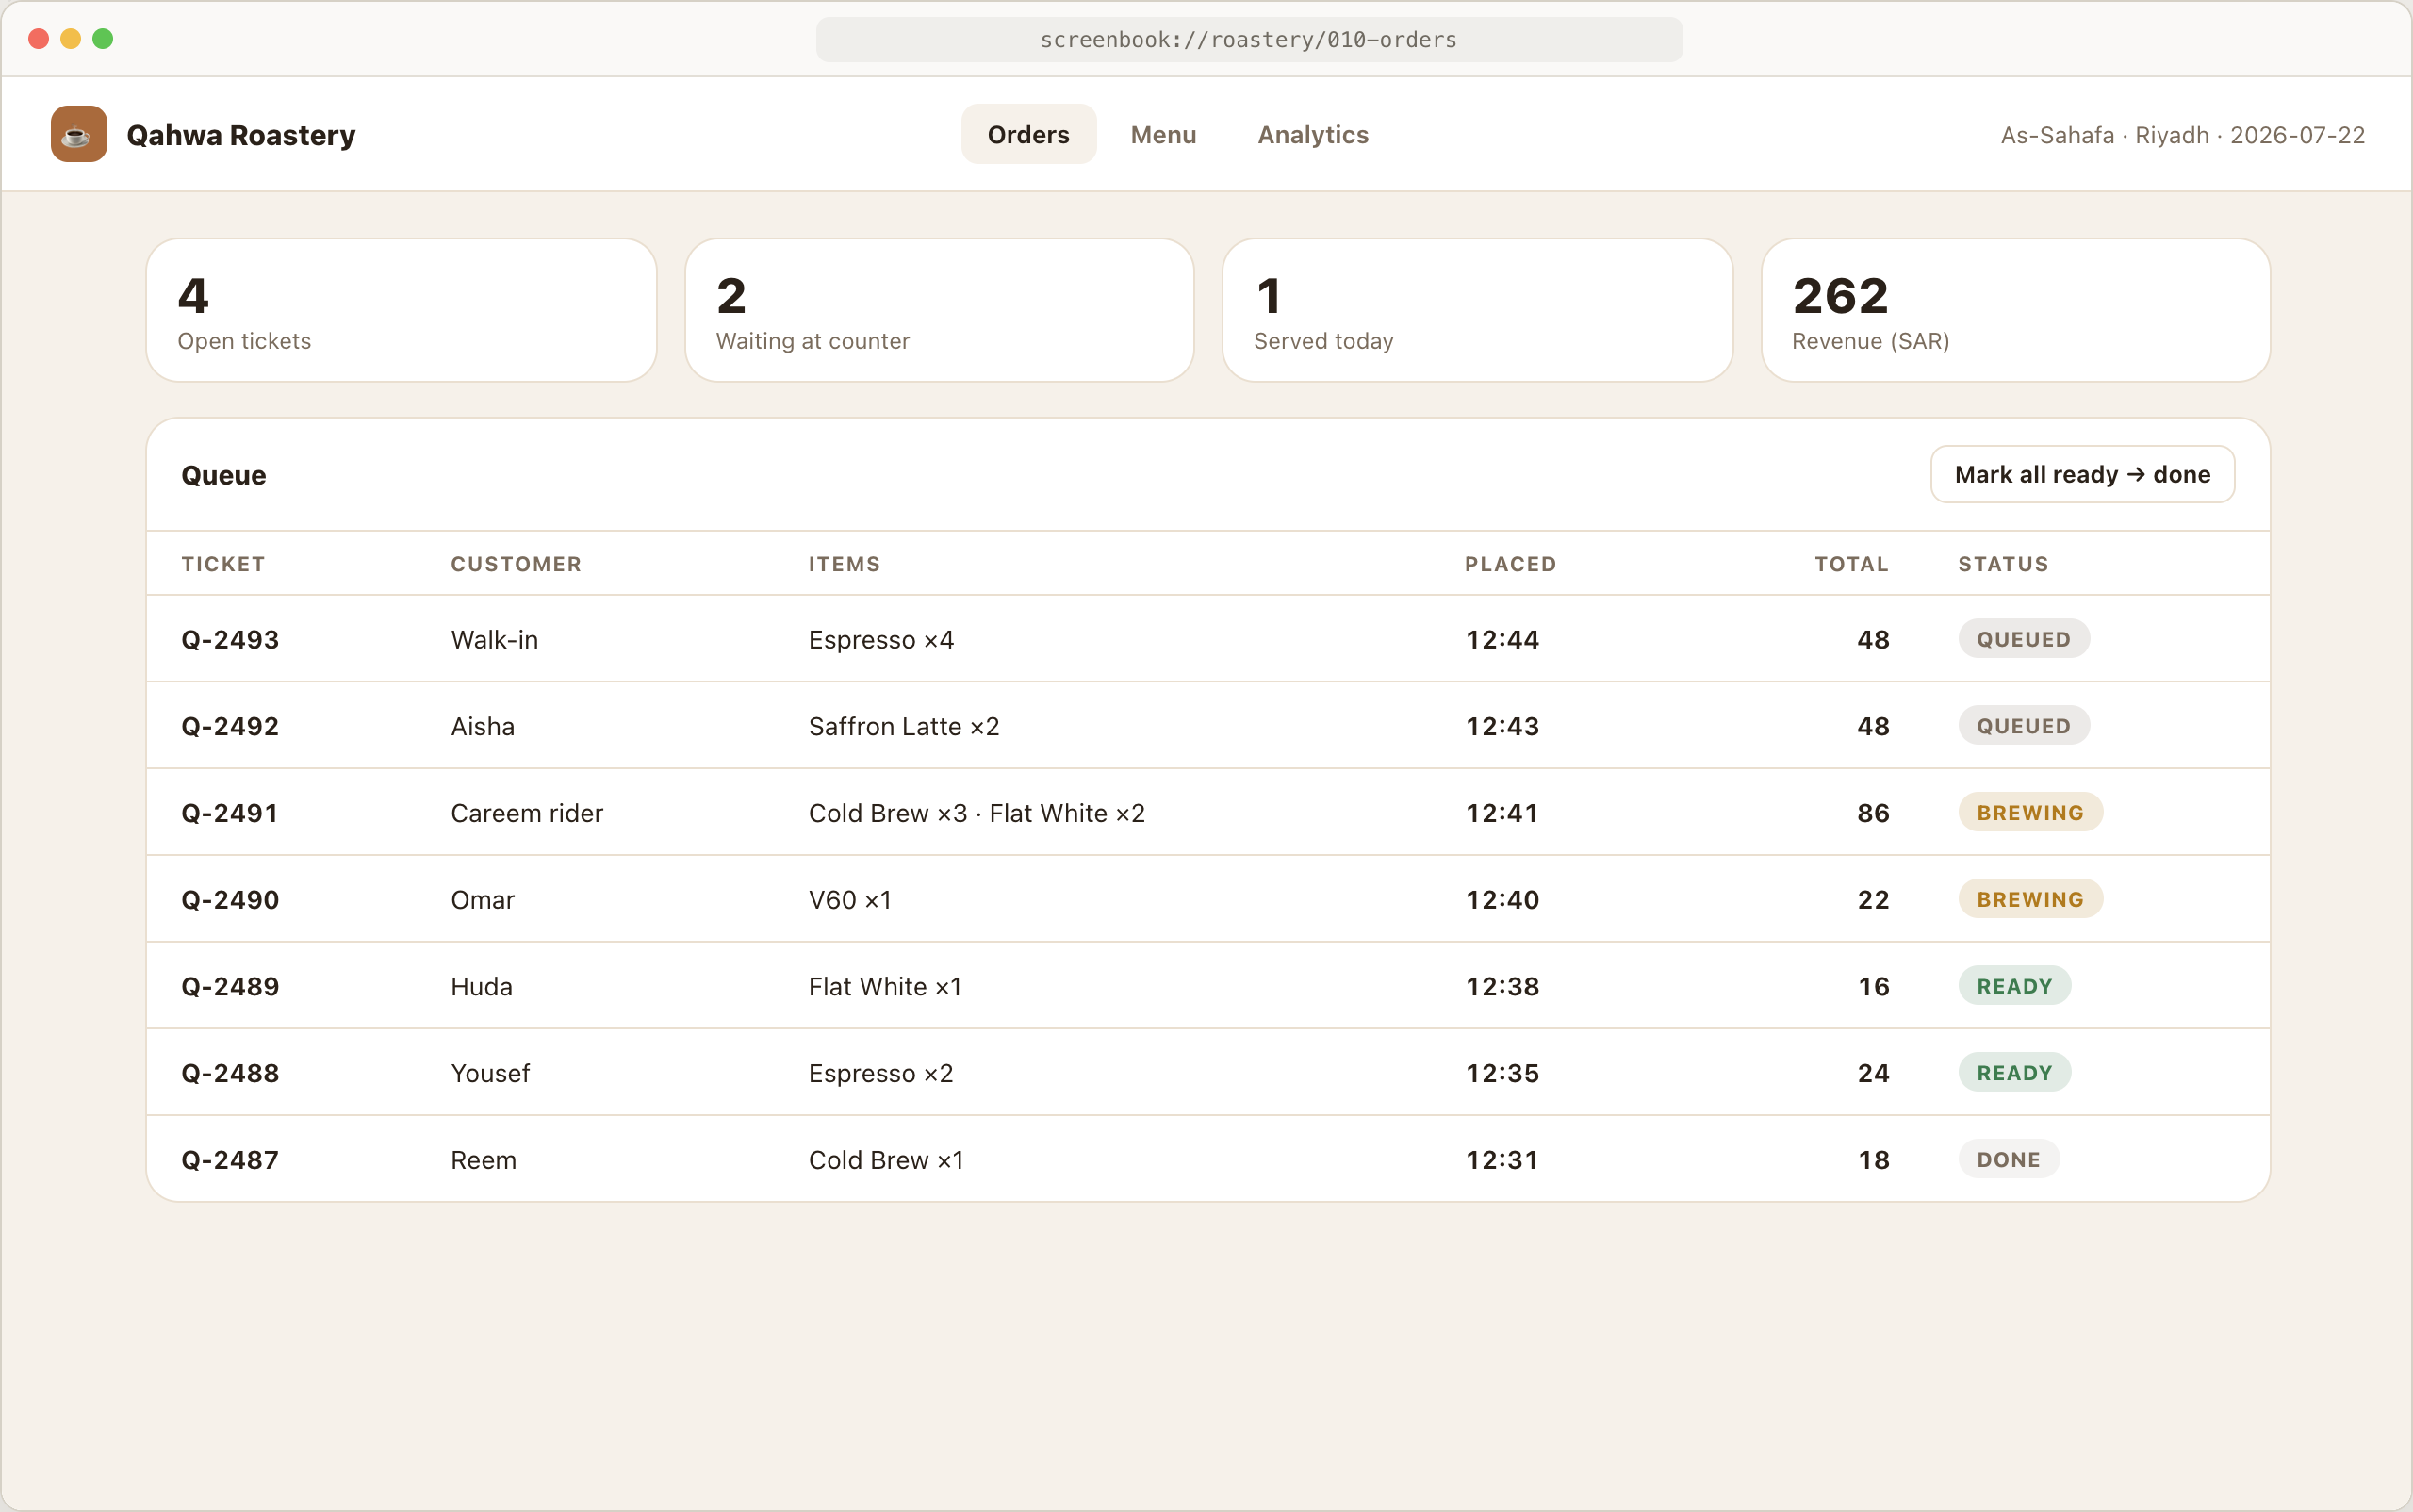Click the TICKET column header
This screenshot has height=1512, width=2413.
[x=223, y=564]
